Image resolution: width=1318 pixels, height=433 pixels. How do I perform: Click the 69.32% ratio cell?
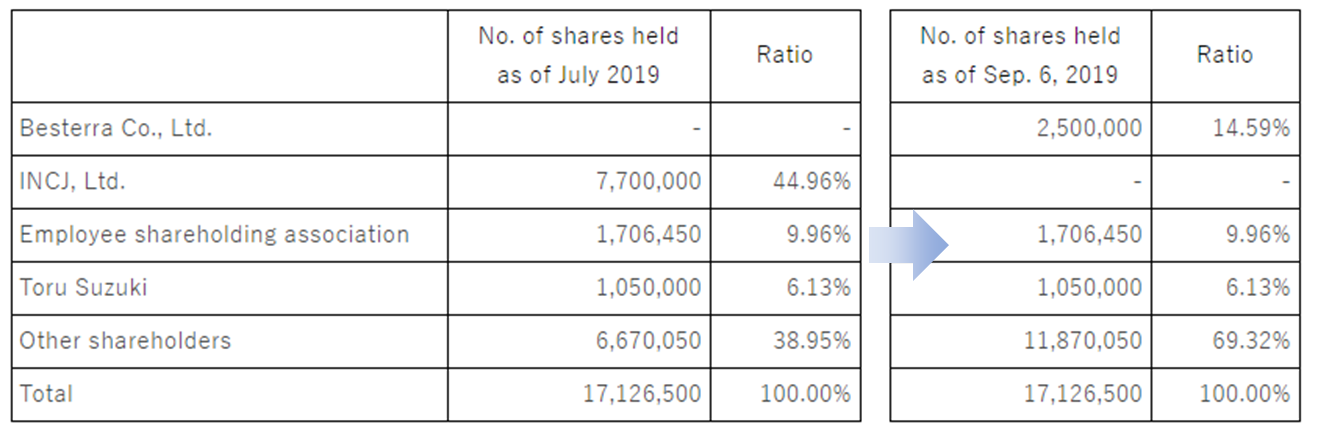(x=1258, y=341)
